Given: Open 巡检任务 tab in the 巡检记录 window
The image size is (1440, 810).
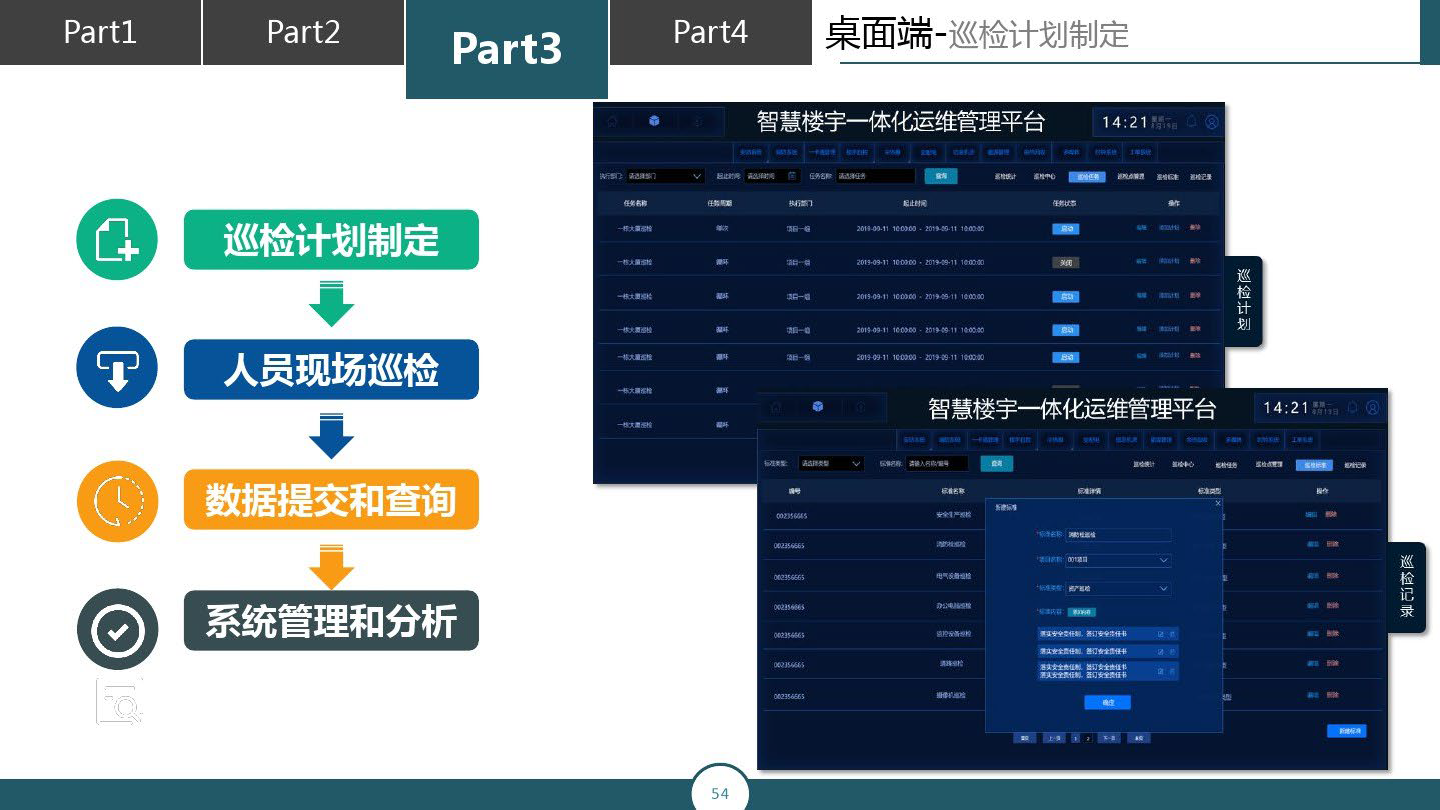Looking at the screenshot, I should pyautogui.click(x=1227, y=465).
